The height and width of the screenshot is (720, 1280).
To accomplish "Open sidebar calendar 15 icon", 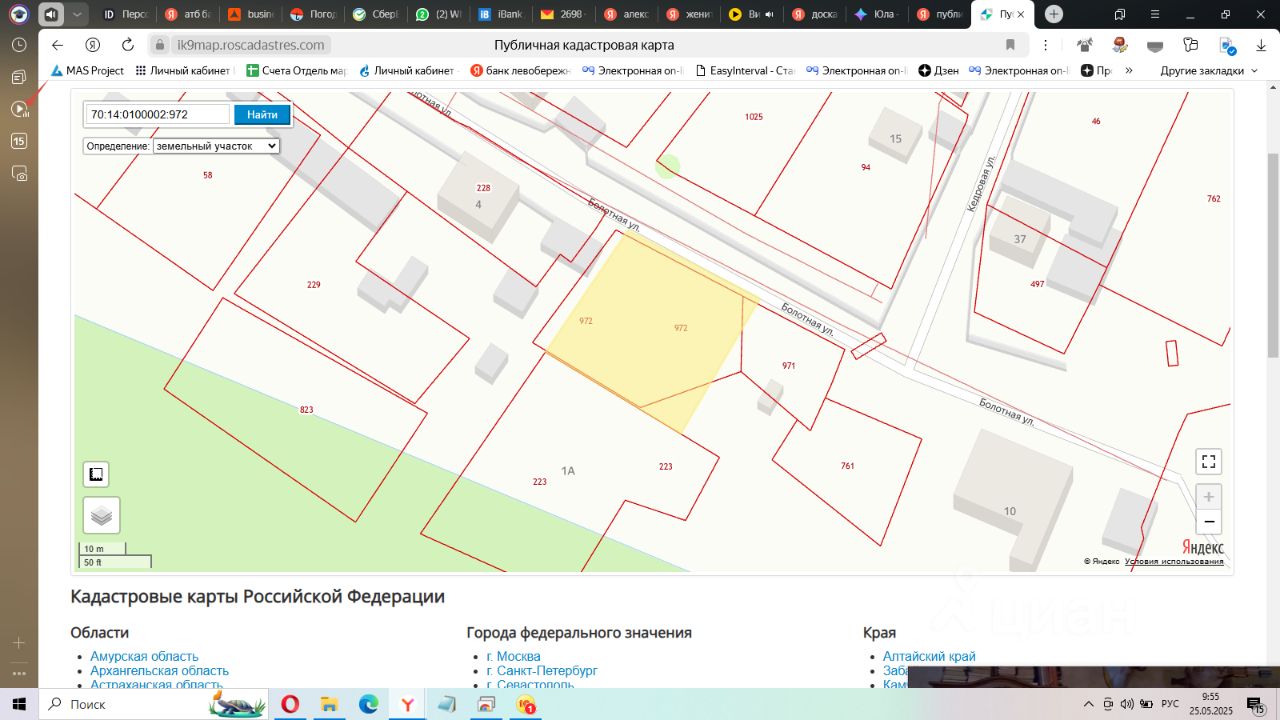I will click(x=18, y=141).
